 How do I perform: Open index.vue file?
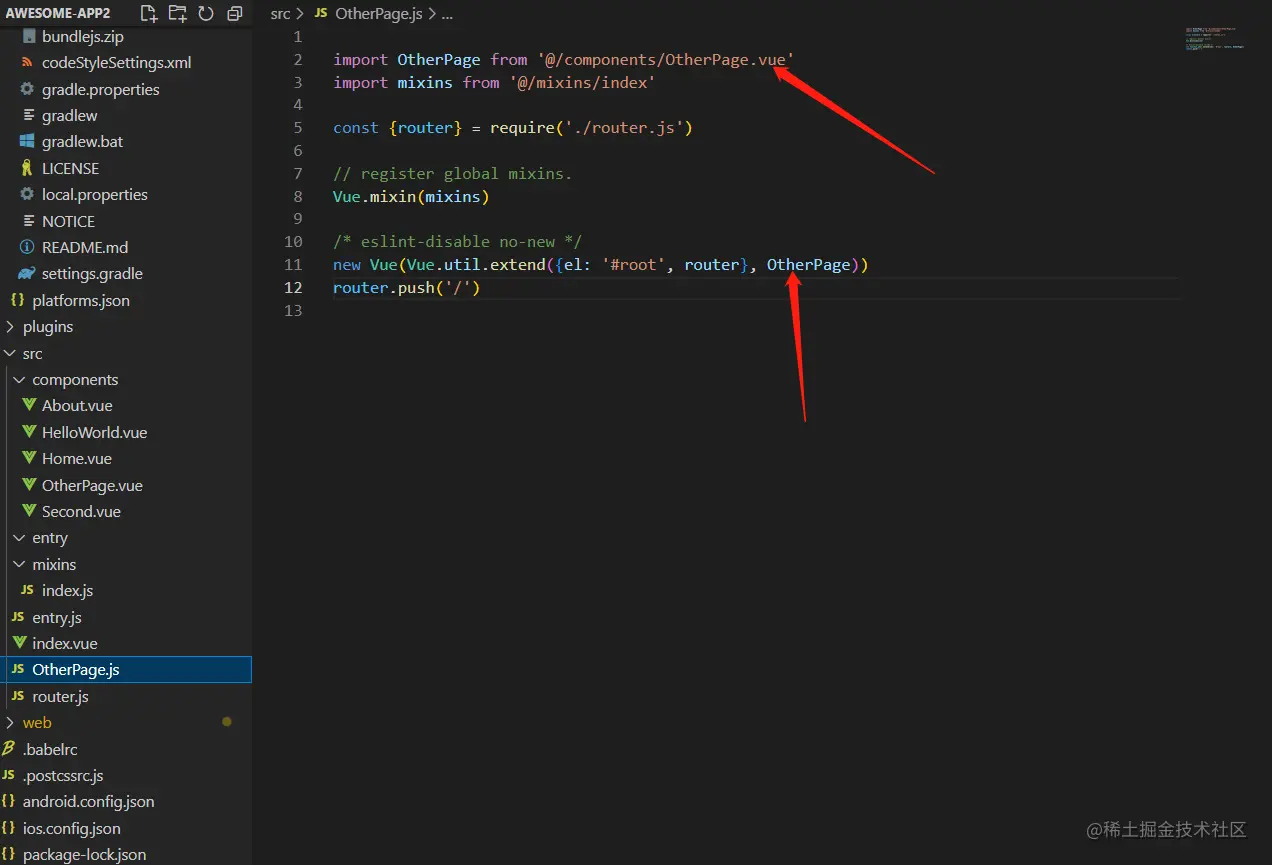click(x=65, y=643)
